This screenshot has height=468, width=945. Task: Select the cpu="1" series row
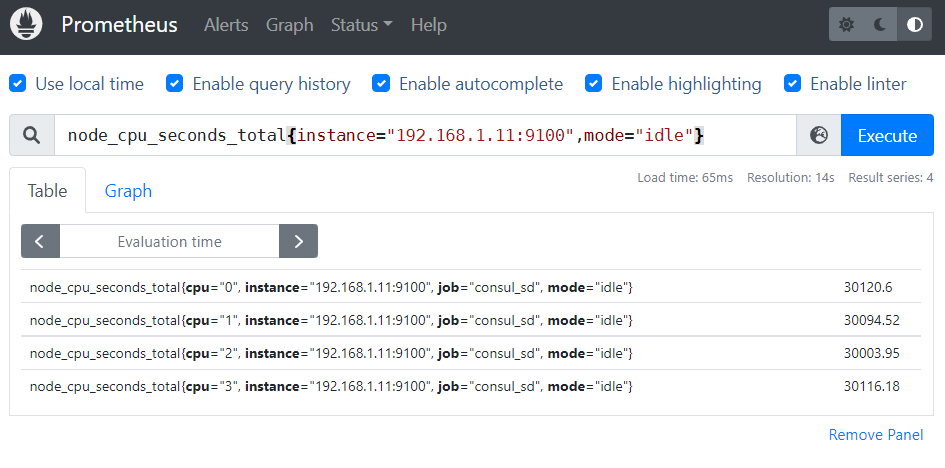(x=471, y=319)
